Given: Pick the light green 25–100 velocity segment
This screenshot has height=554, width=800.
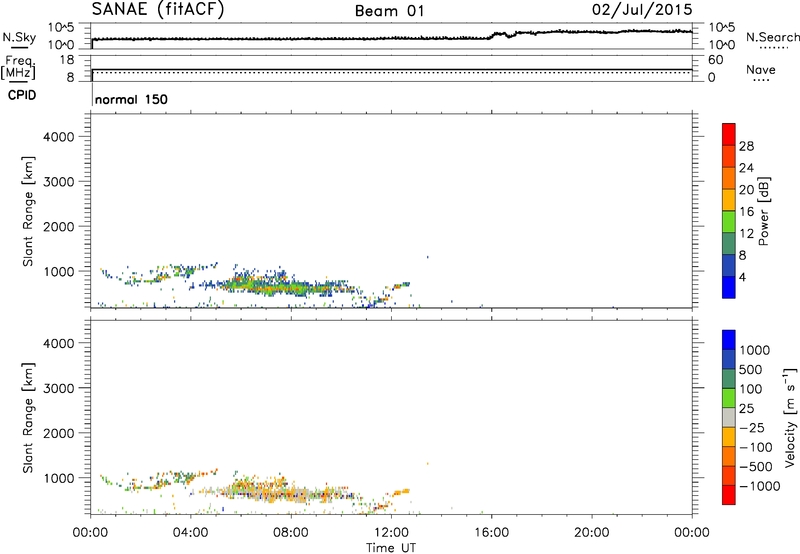Looking at the screenshot, I should click(729, 398).
